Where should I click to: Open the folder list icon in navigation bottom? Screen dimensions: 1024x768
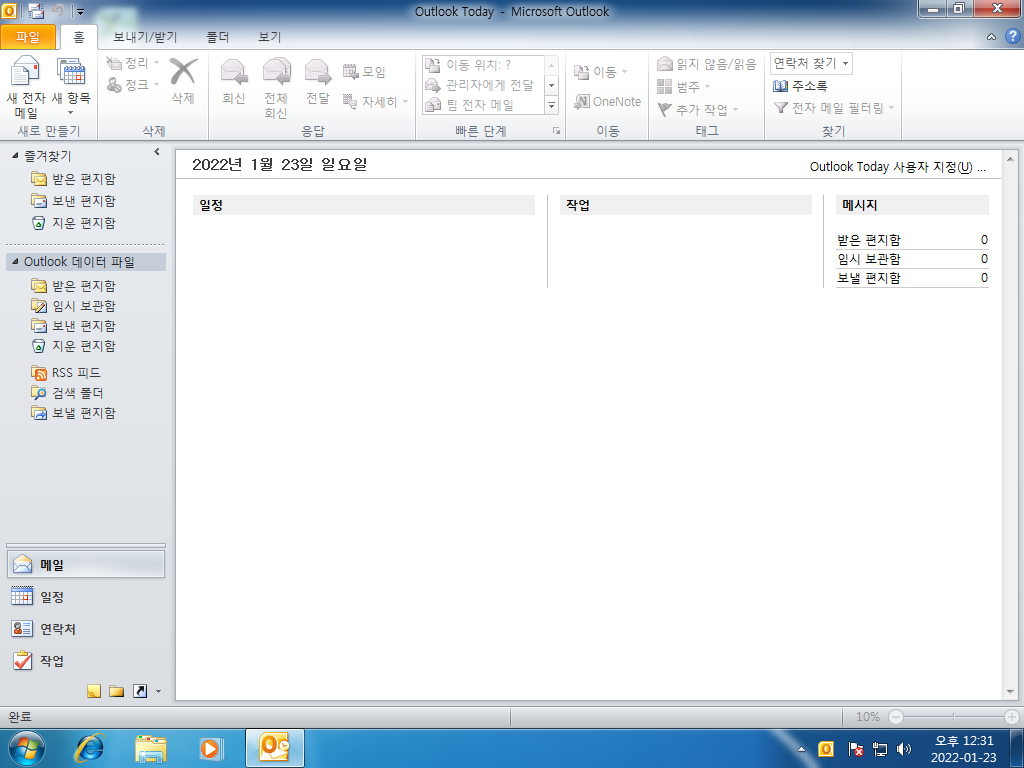coord(117,691)
